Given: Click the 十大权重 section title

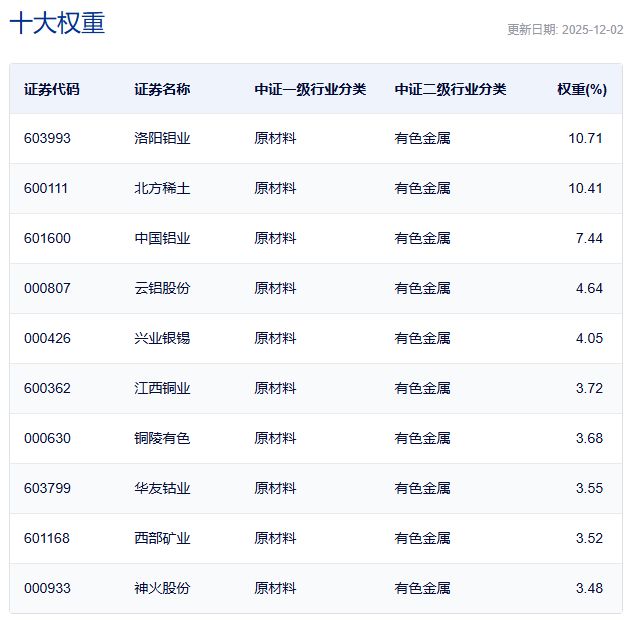Looking at the screenshot, I should coord(57,24).
